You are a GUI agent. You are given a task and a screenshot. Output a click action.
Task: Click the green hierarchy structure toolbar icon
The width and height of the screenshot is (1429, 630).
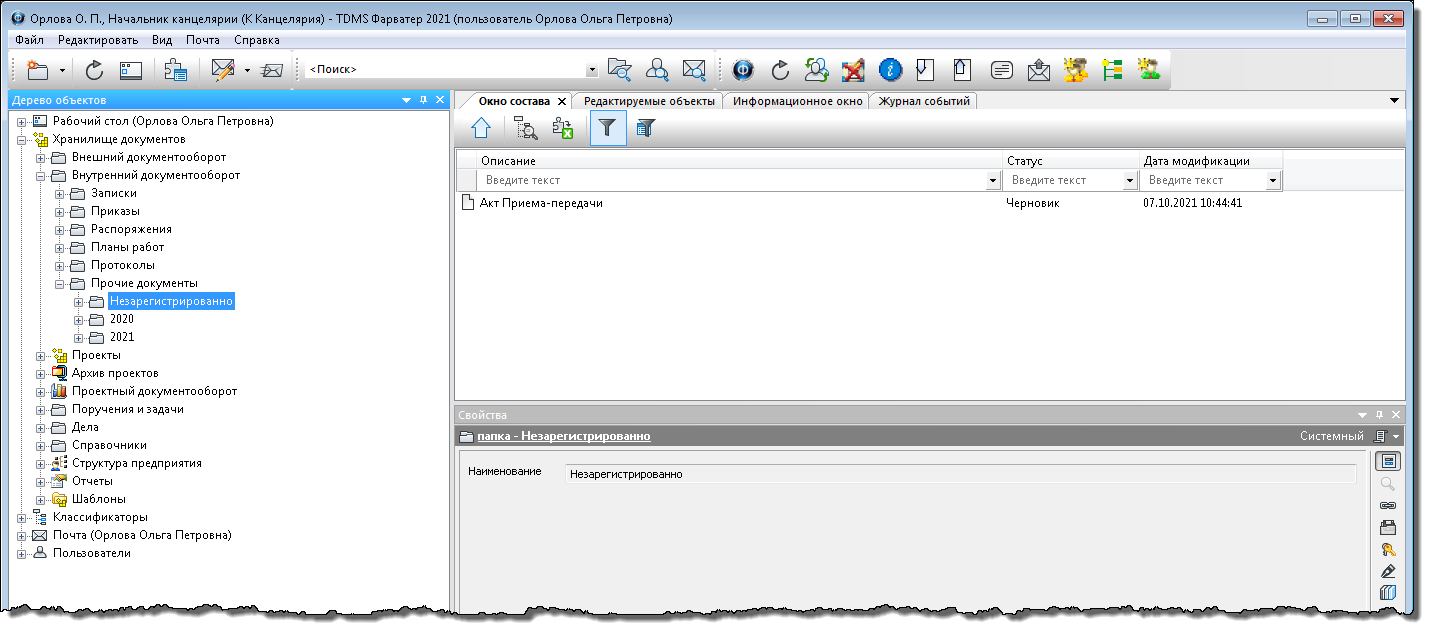click(1112, 70)
